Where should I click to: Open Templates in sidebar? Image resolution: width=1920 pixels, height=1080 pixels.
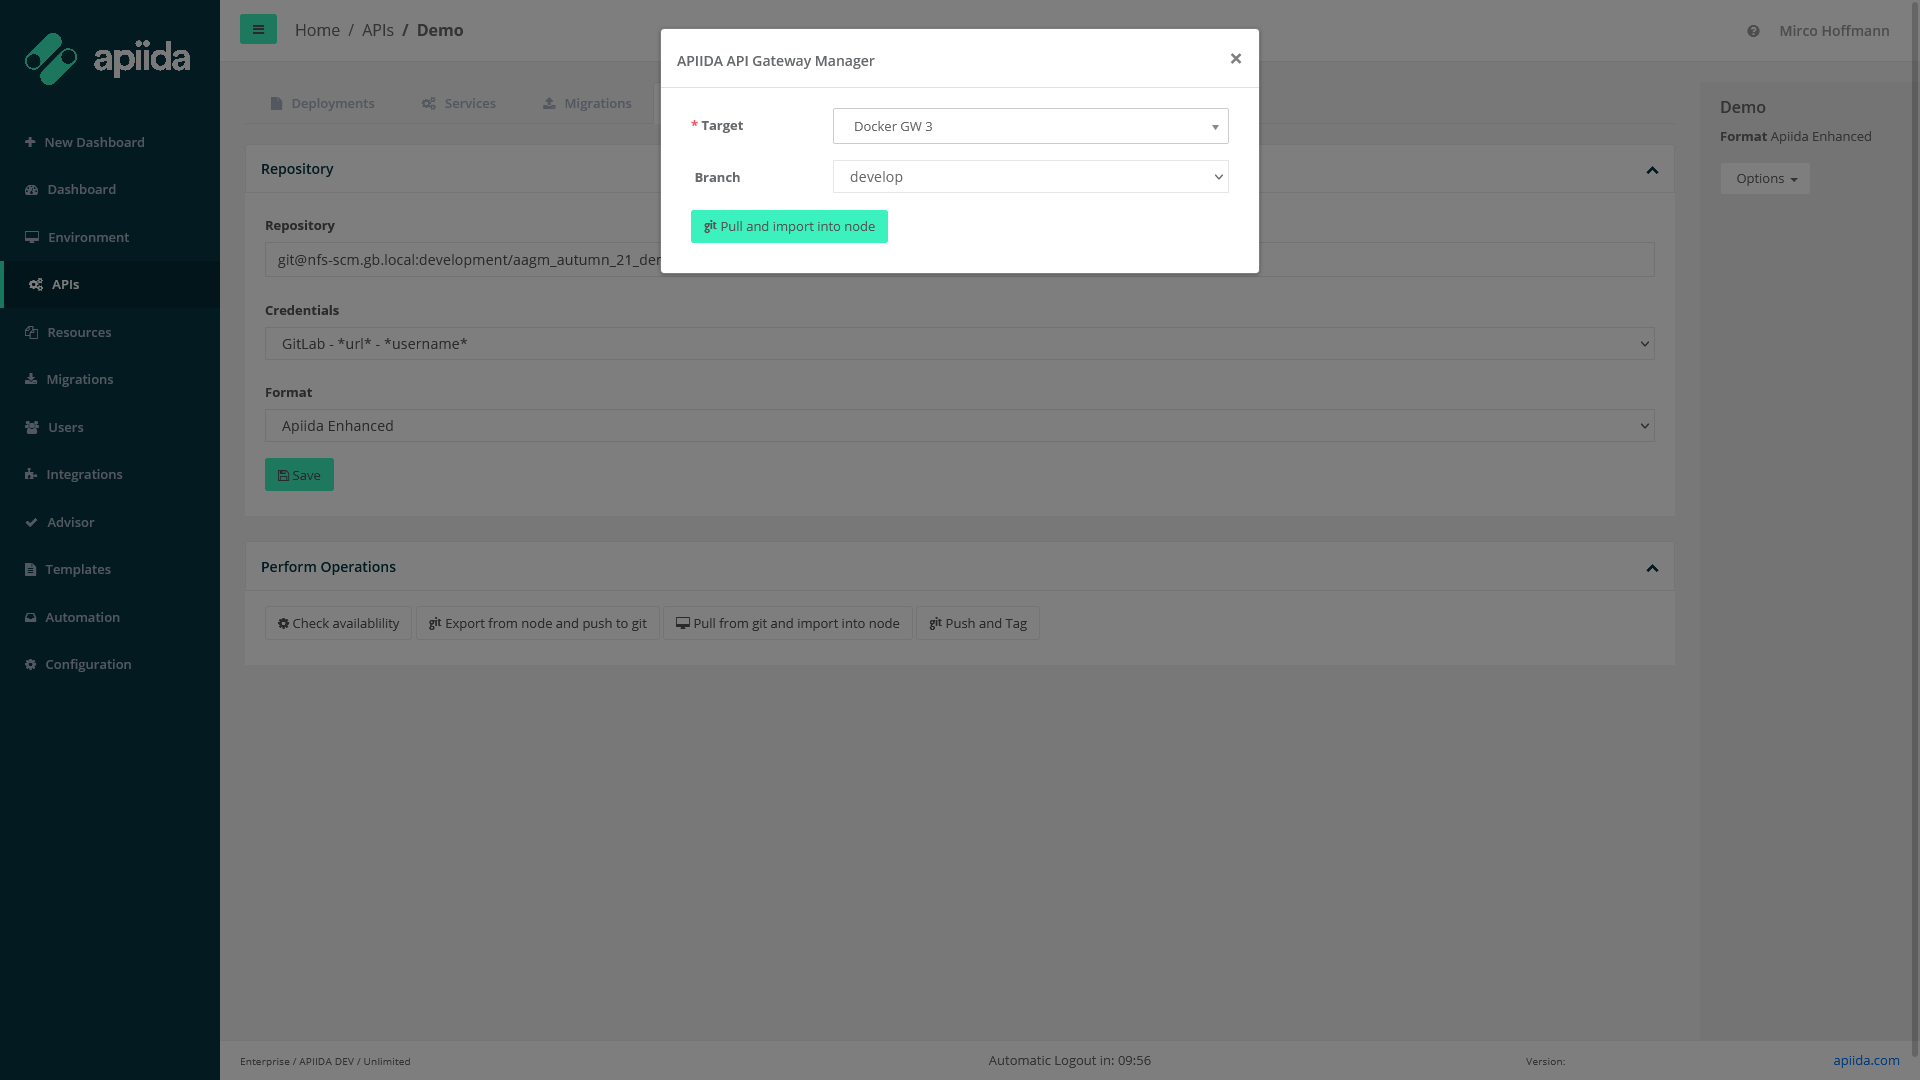tap(110, 569)
